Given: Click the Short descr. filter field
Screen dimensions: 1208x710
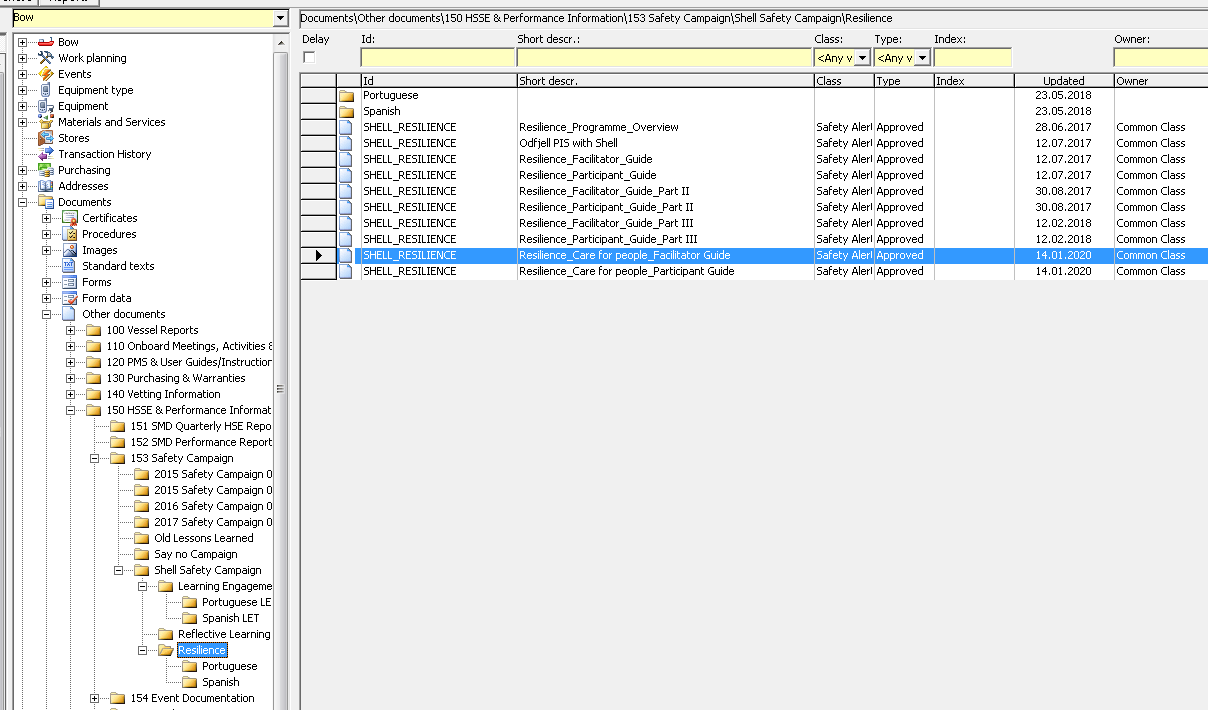Looking at the screenshot, I should pyautogui.click(x=664, y=58).
